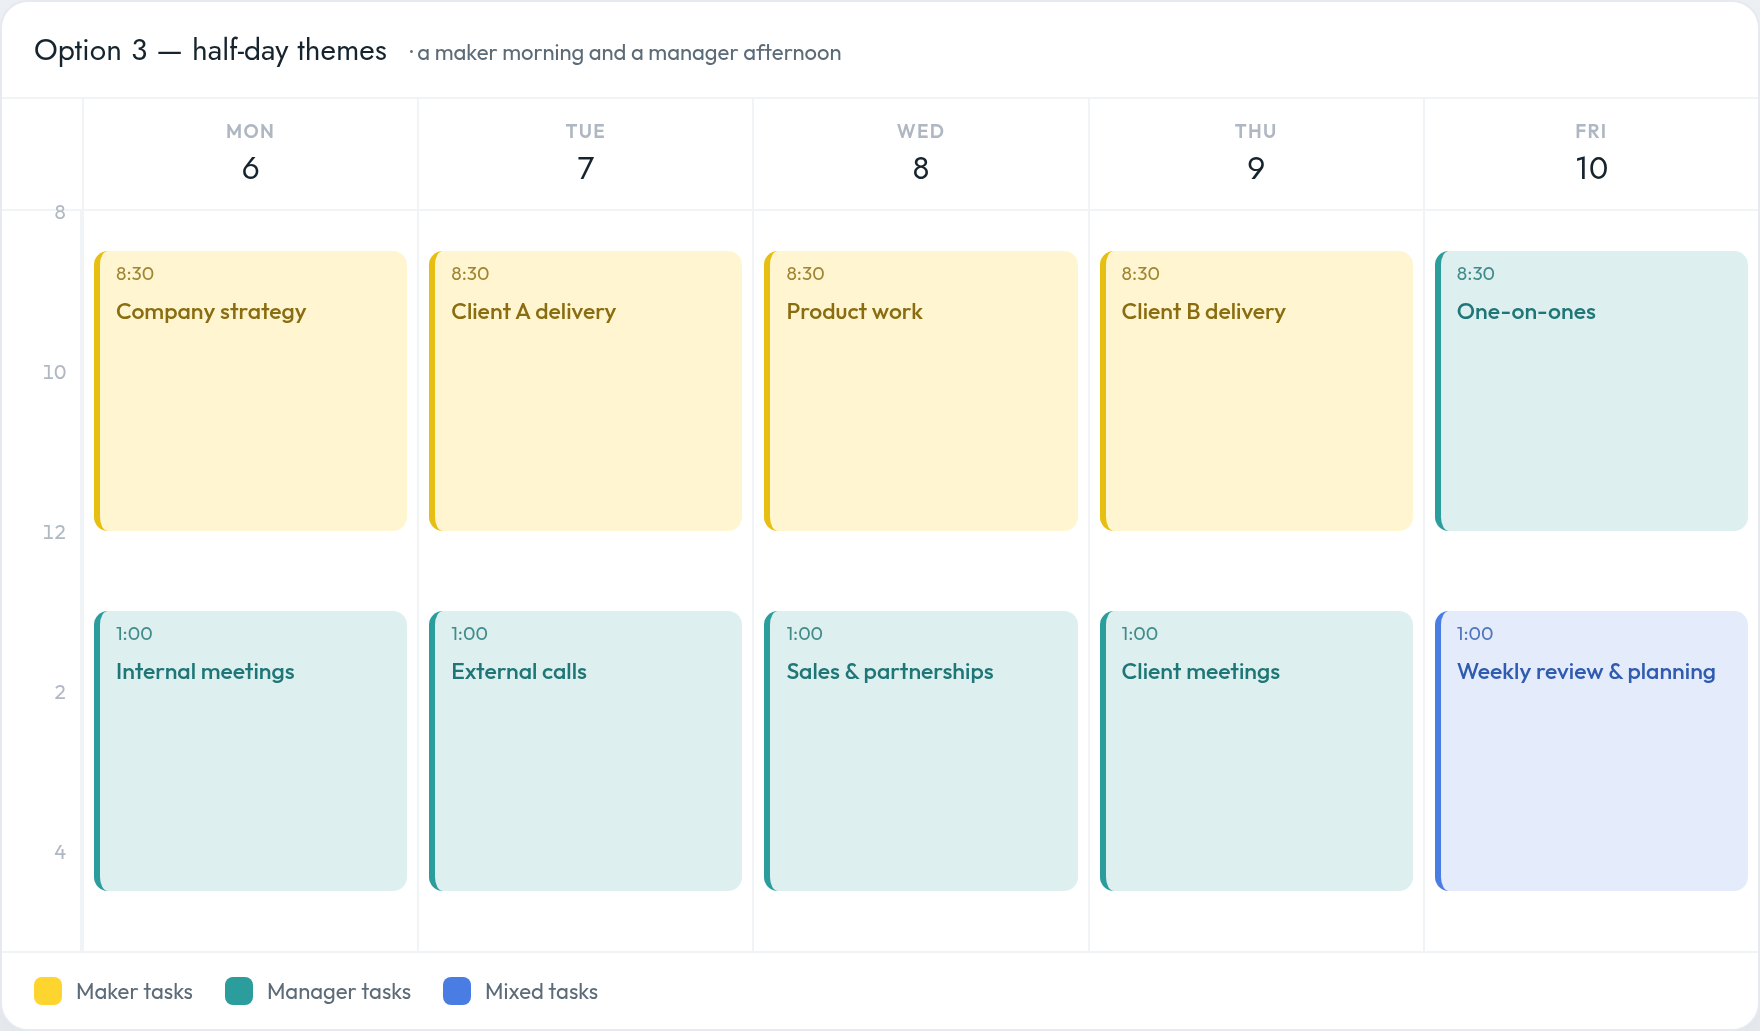Click the 12 o'clock time axis label
Screen dimensions: 1760x1031
point(54,532)
